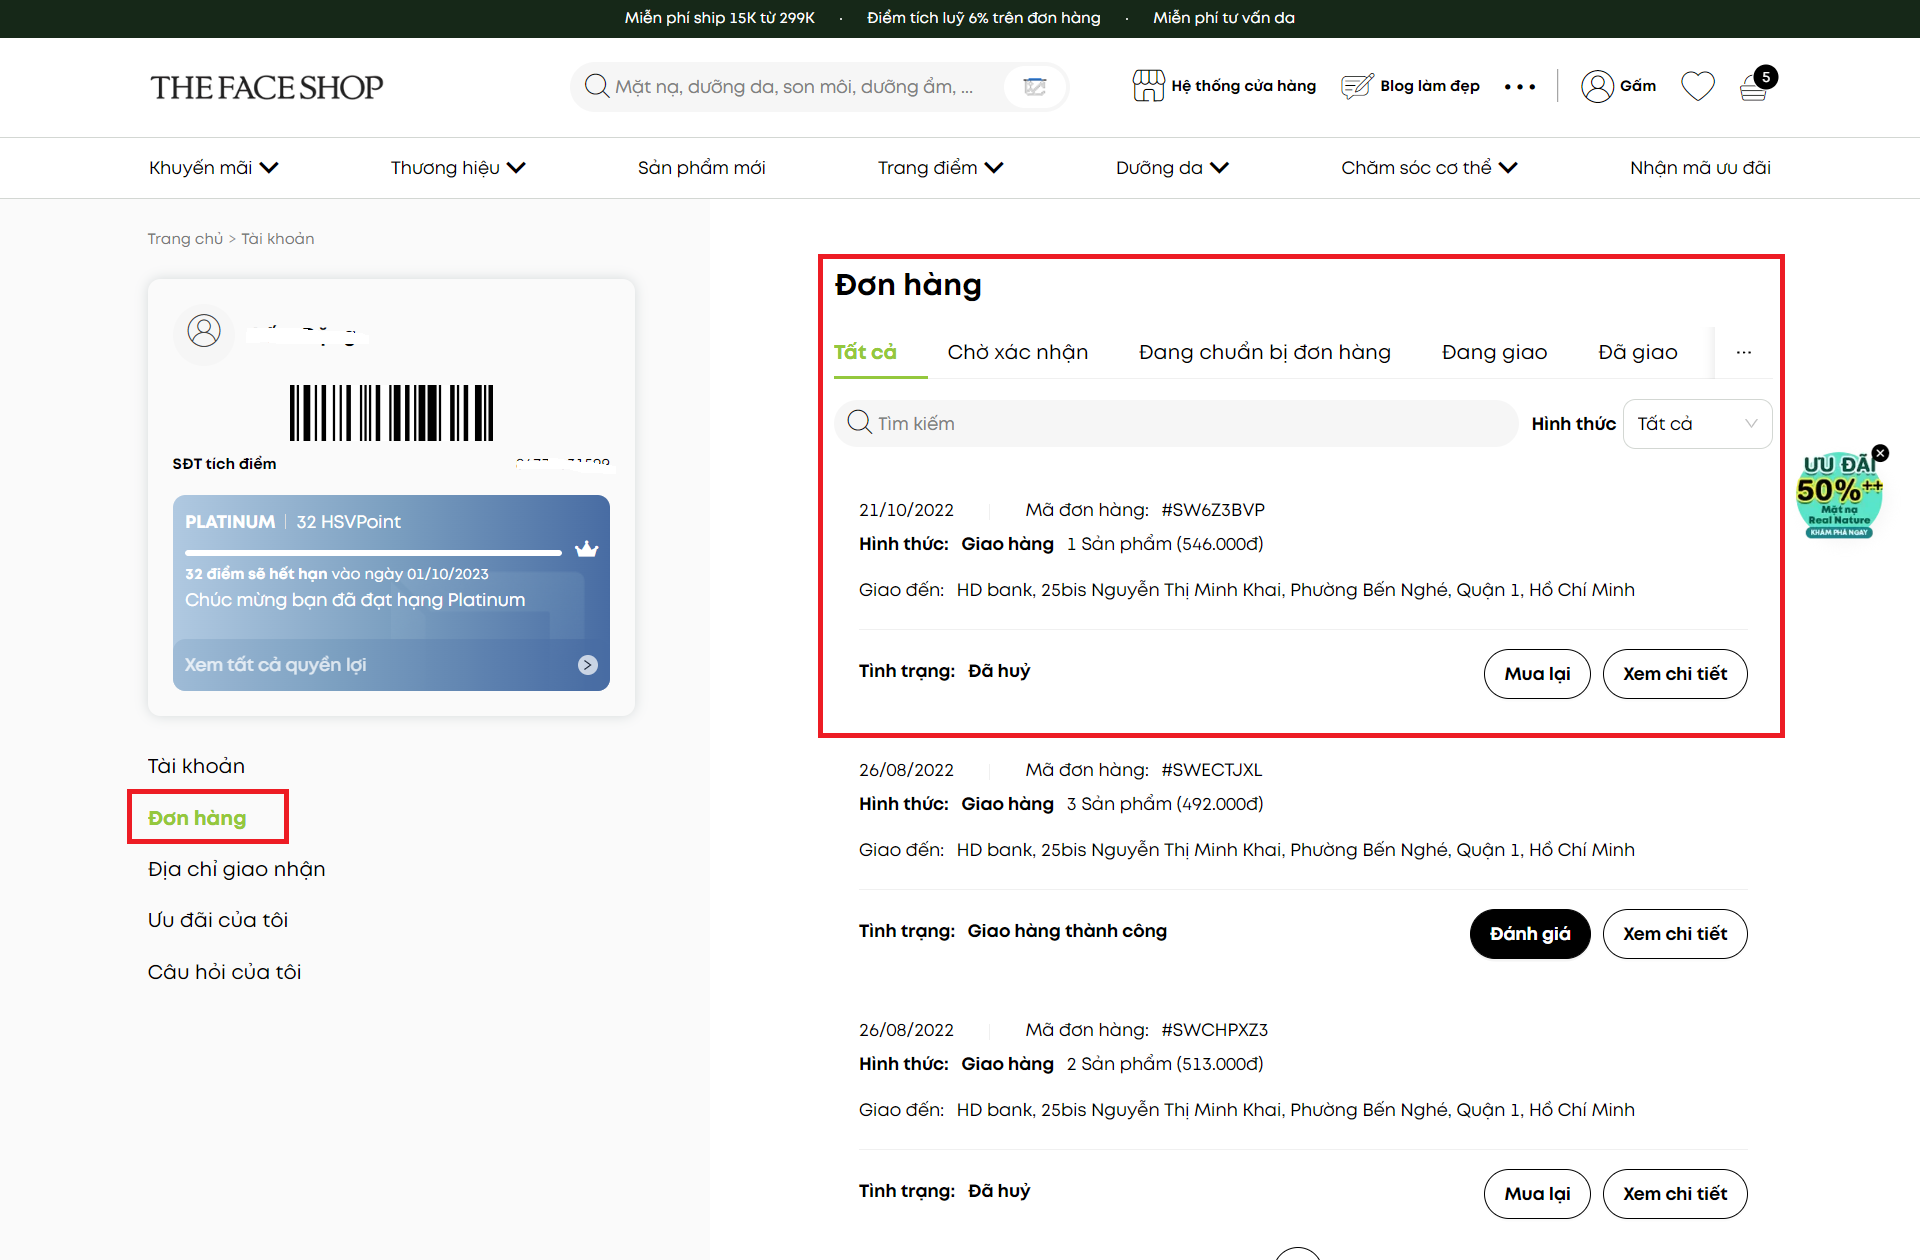Expand the Chăm sóc cơ thể menu

tap(1429, 168)
